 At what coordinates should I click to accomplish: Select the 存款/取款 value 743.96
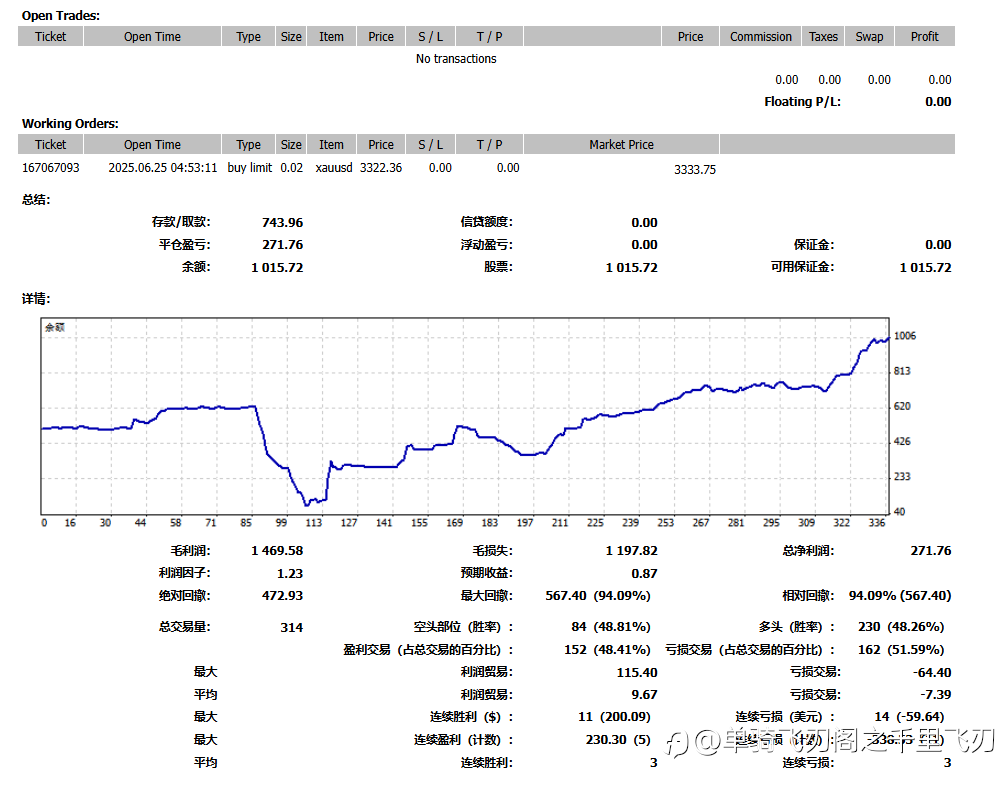click(x=282, y=222)
